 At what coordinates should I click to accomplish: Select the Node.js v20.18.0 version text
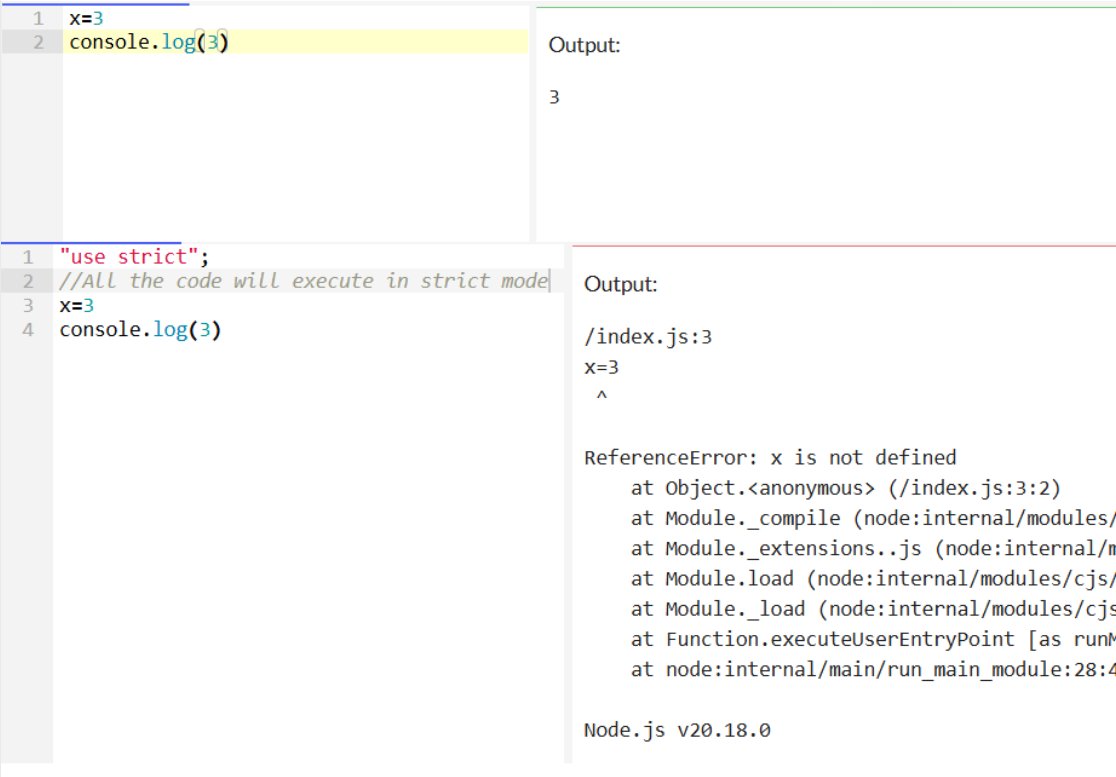[x=677, y=730]
